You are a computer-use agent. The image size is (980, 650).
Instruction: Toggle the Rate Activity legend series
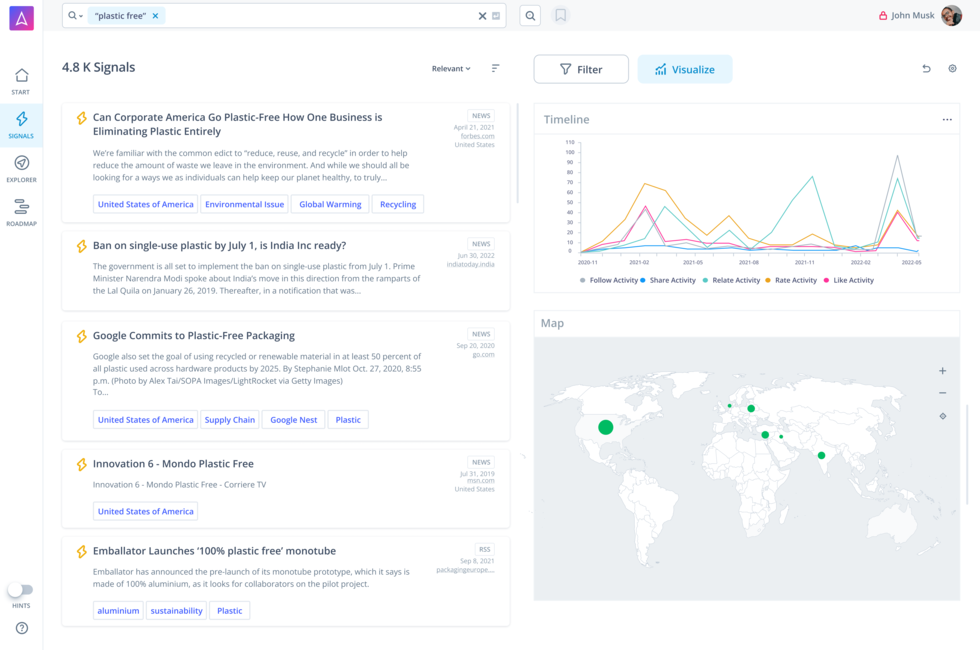click(791, 280)
